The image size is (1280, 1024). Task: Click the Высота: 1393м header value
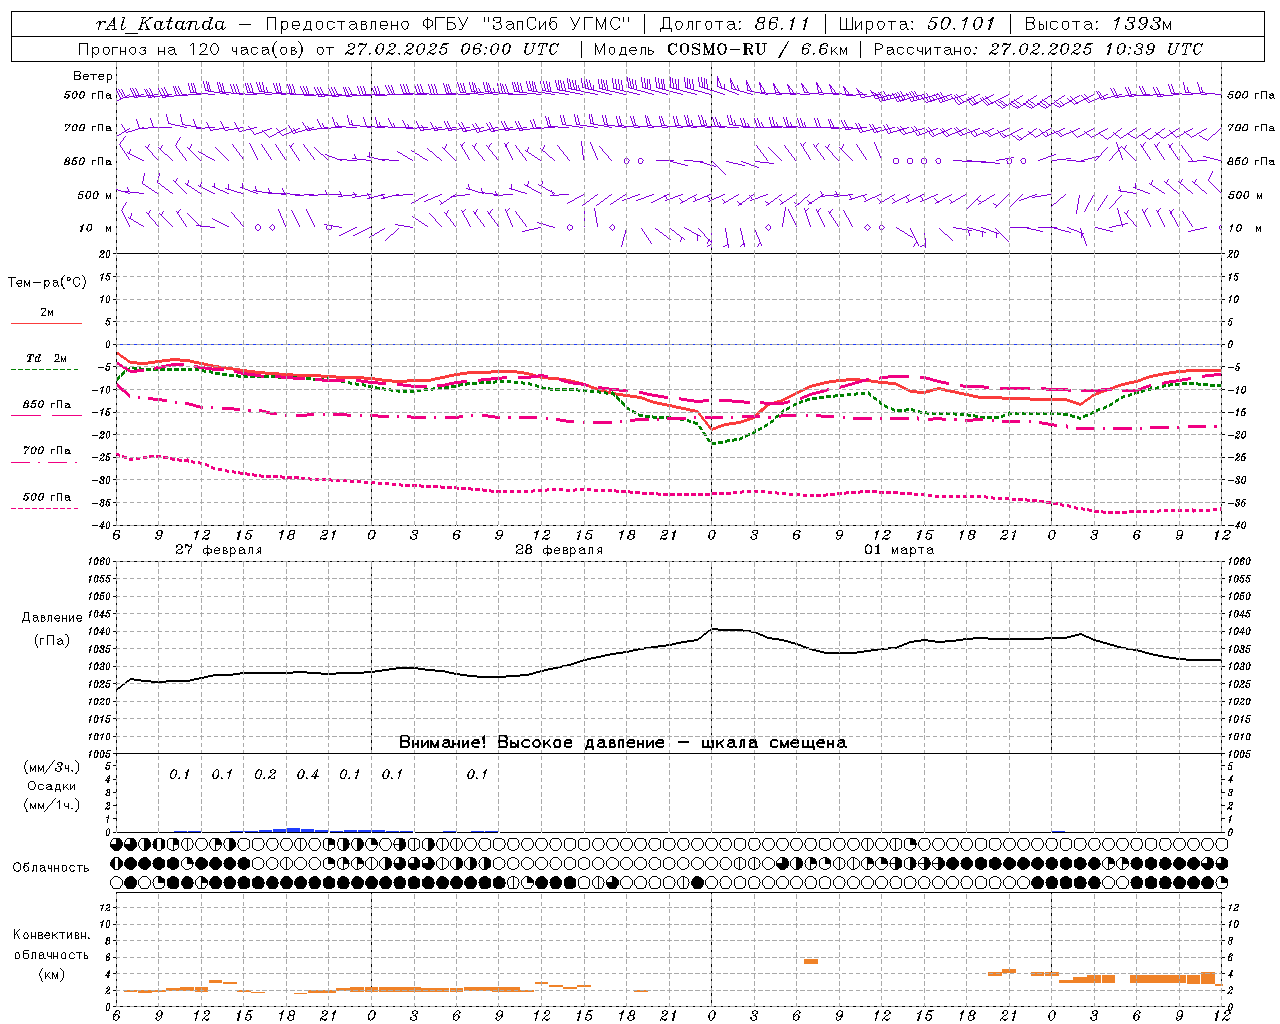tap(1098, 24)
